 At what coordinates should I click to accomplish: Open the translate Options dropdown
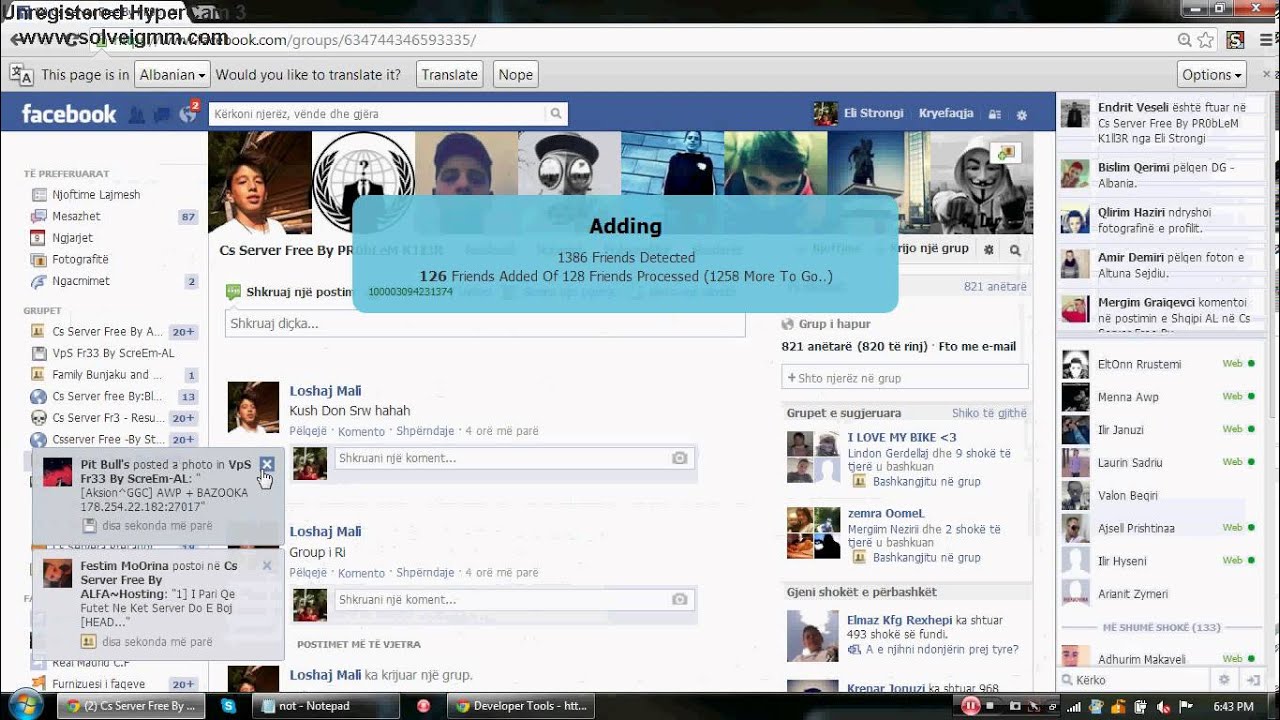click(x=1212, y=75)
